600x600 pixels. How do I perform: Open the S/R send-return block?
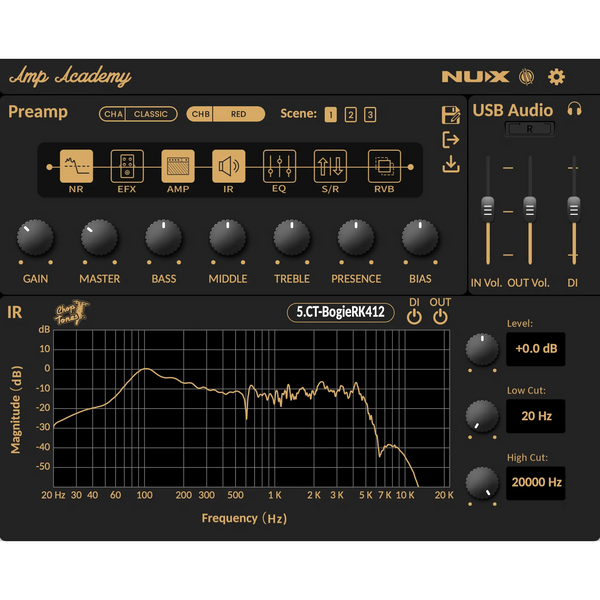pyautogui.click(x=330, y=166)
